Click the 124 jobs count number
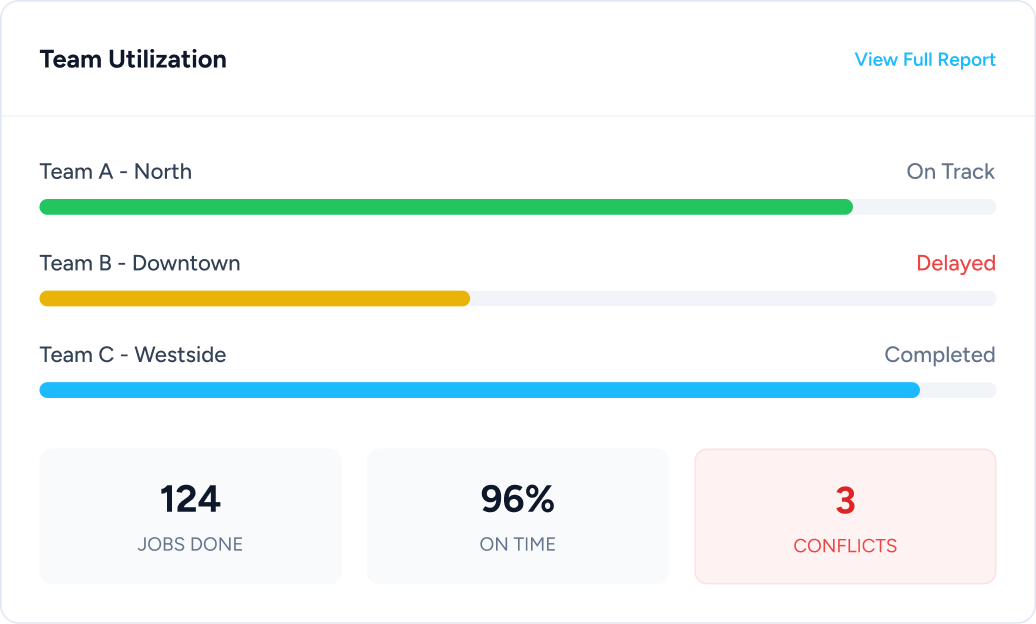This screenshot has width=1036, height=624. (190, 500)
